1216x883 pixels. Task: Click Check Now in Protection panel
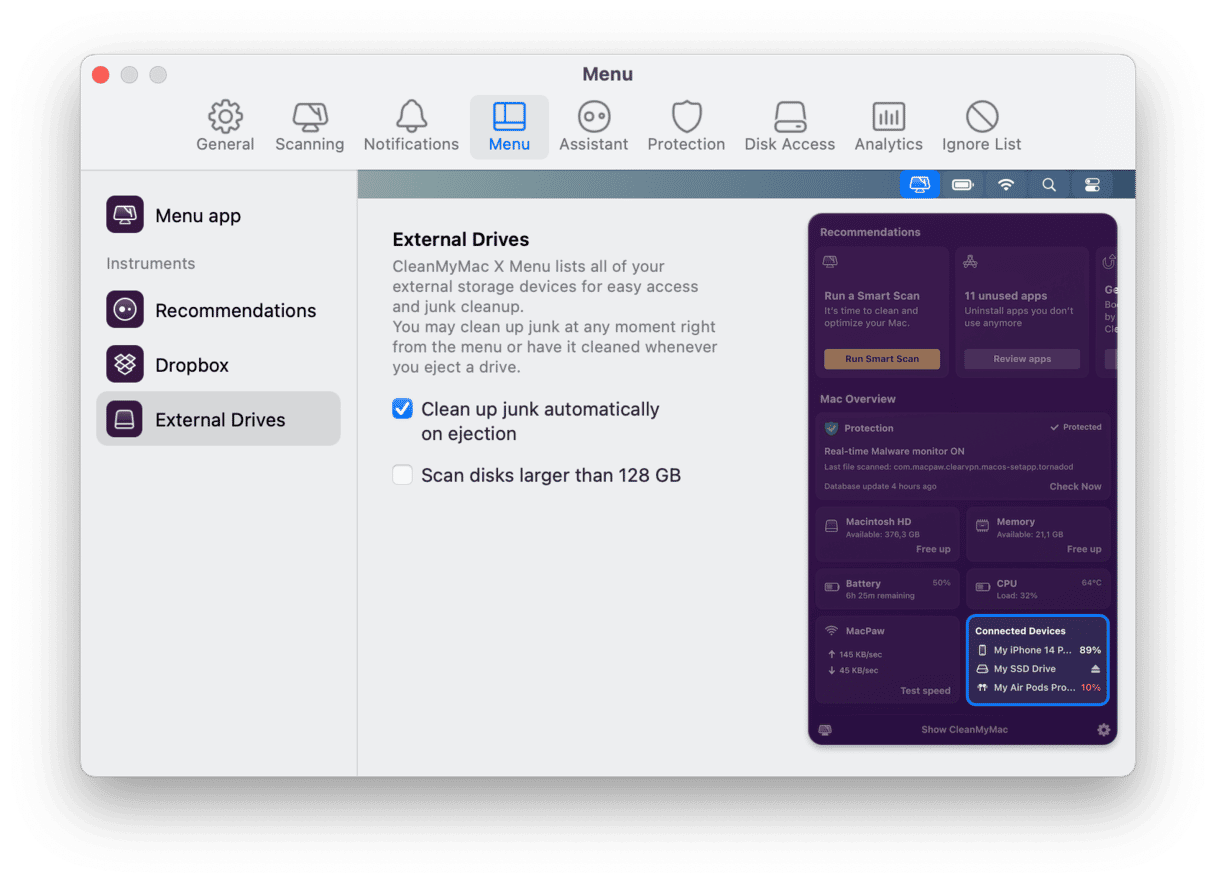pos(1075,487)
